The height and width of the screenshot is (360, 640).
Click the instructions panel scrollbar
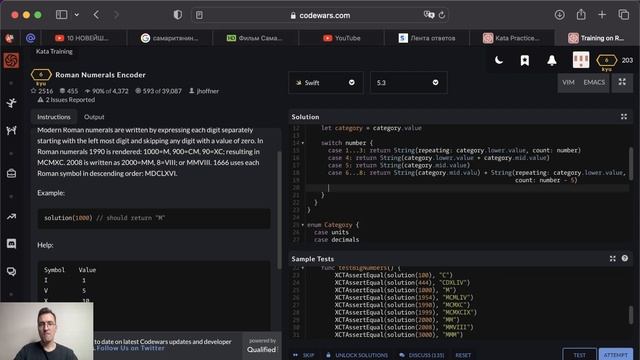[x=280, y=210]
